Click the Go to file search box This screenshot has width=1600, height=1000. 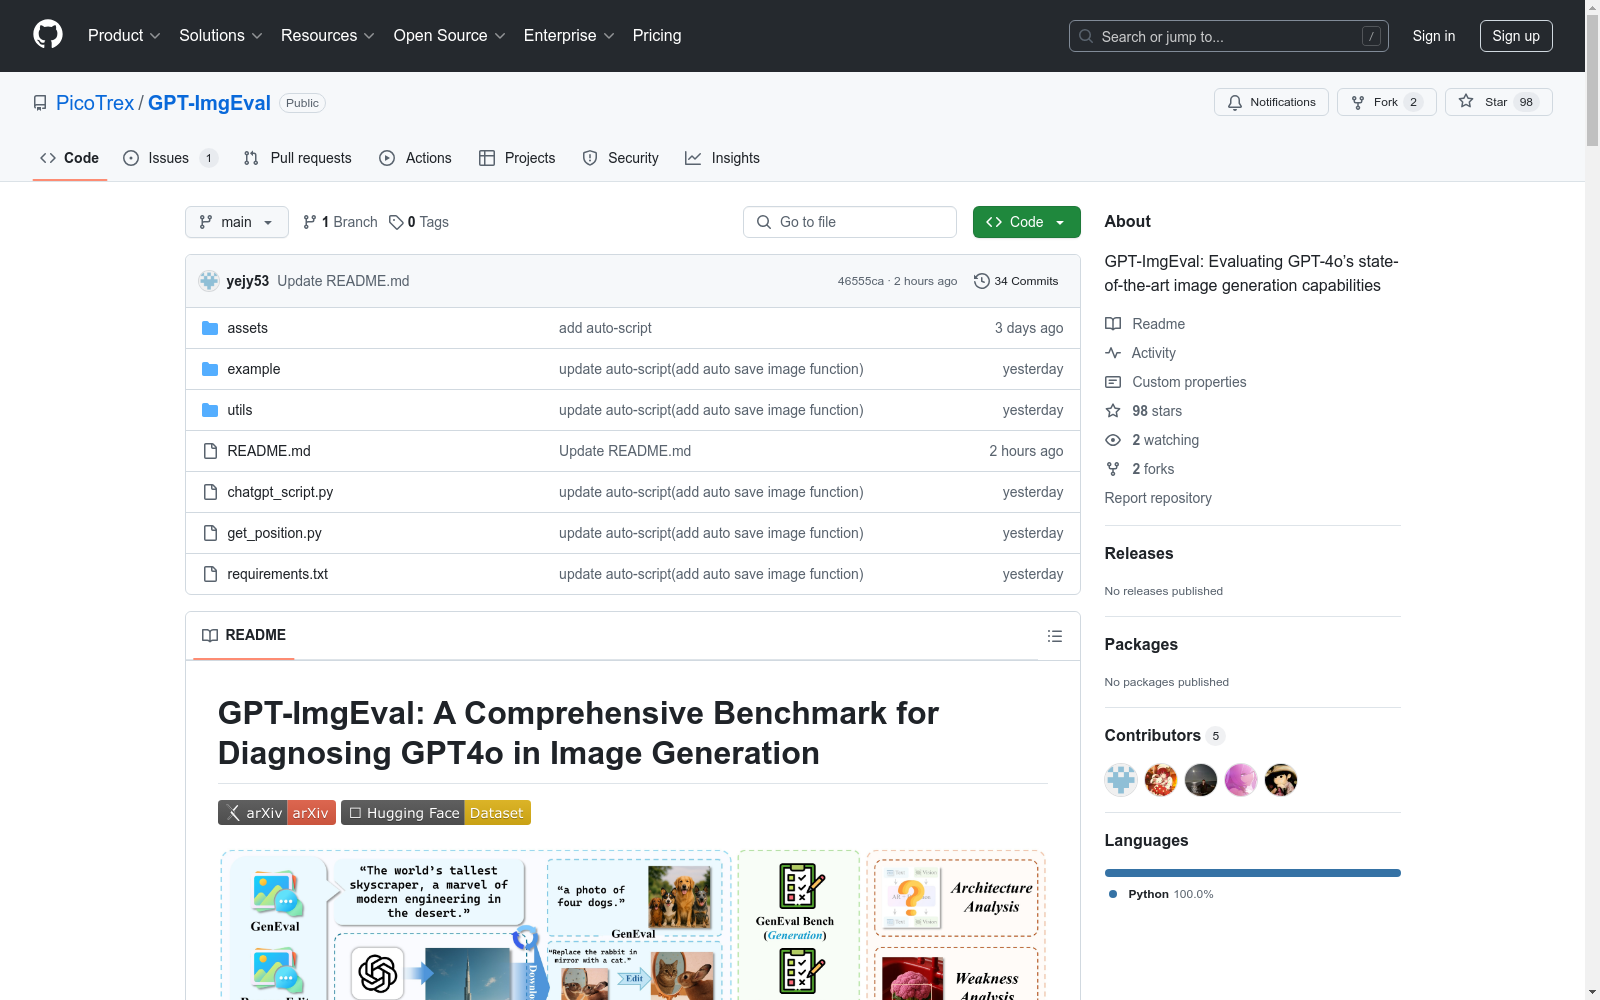[x=850, y=222]
